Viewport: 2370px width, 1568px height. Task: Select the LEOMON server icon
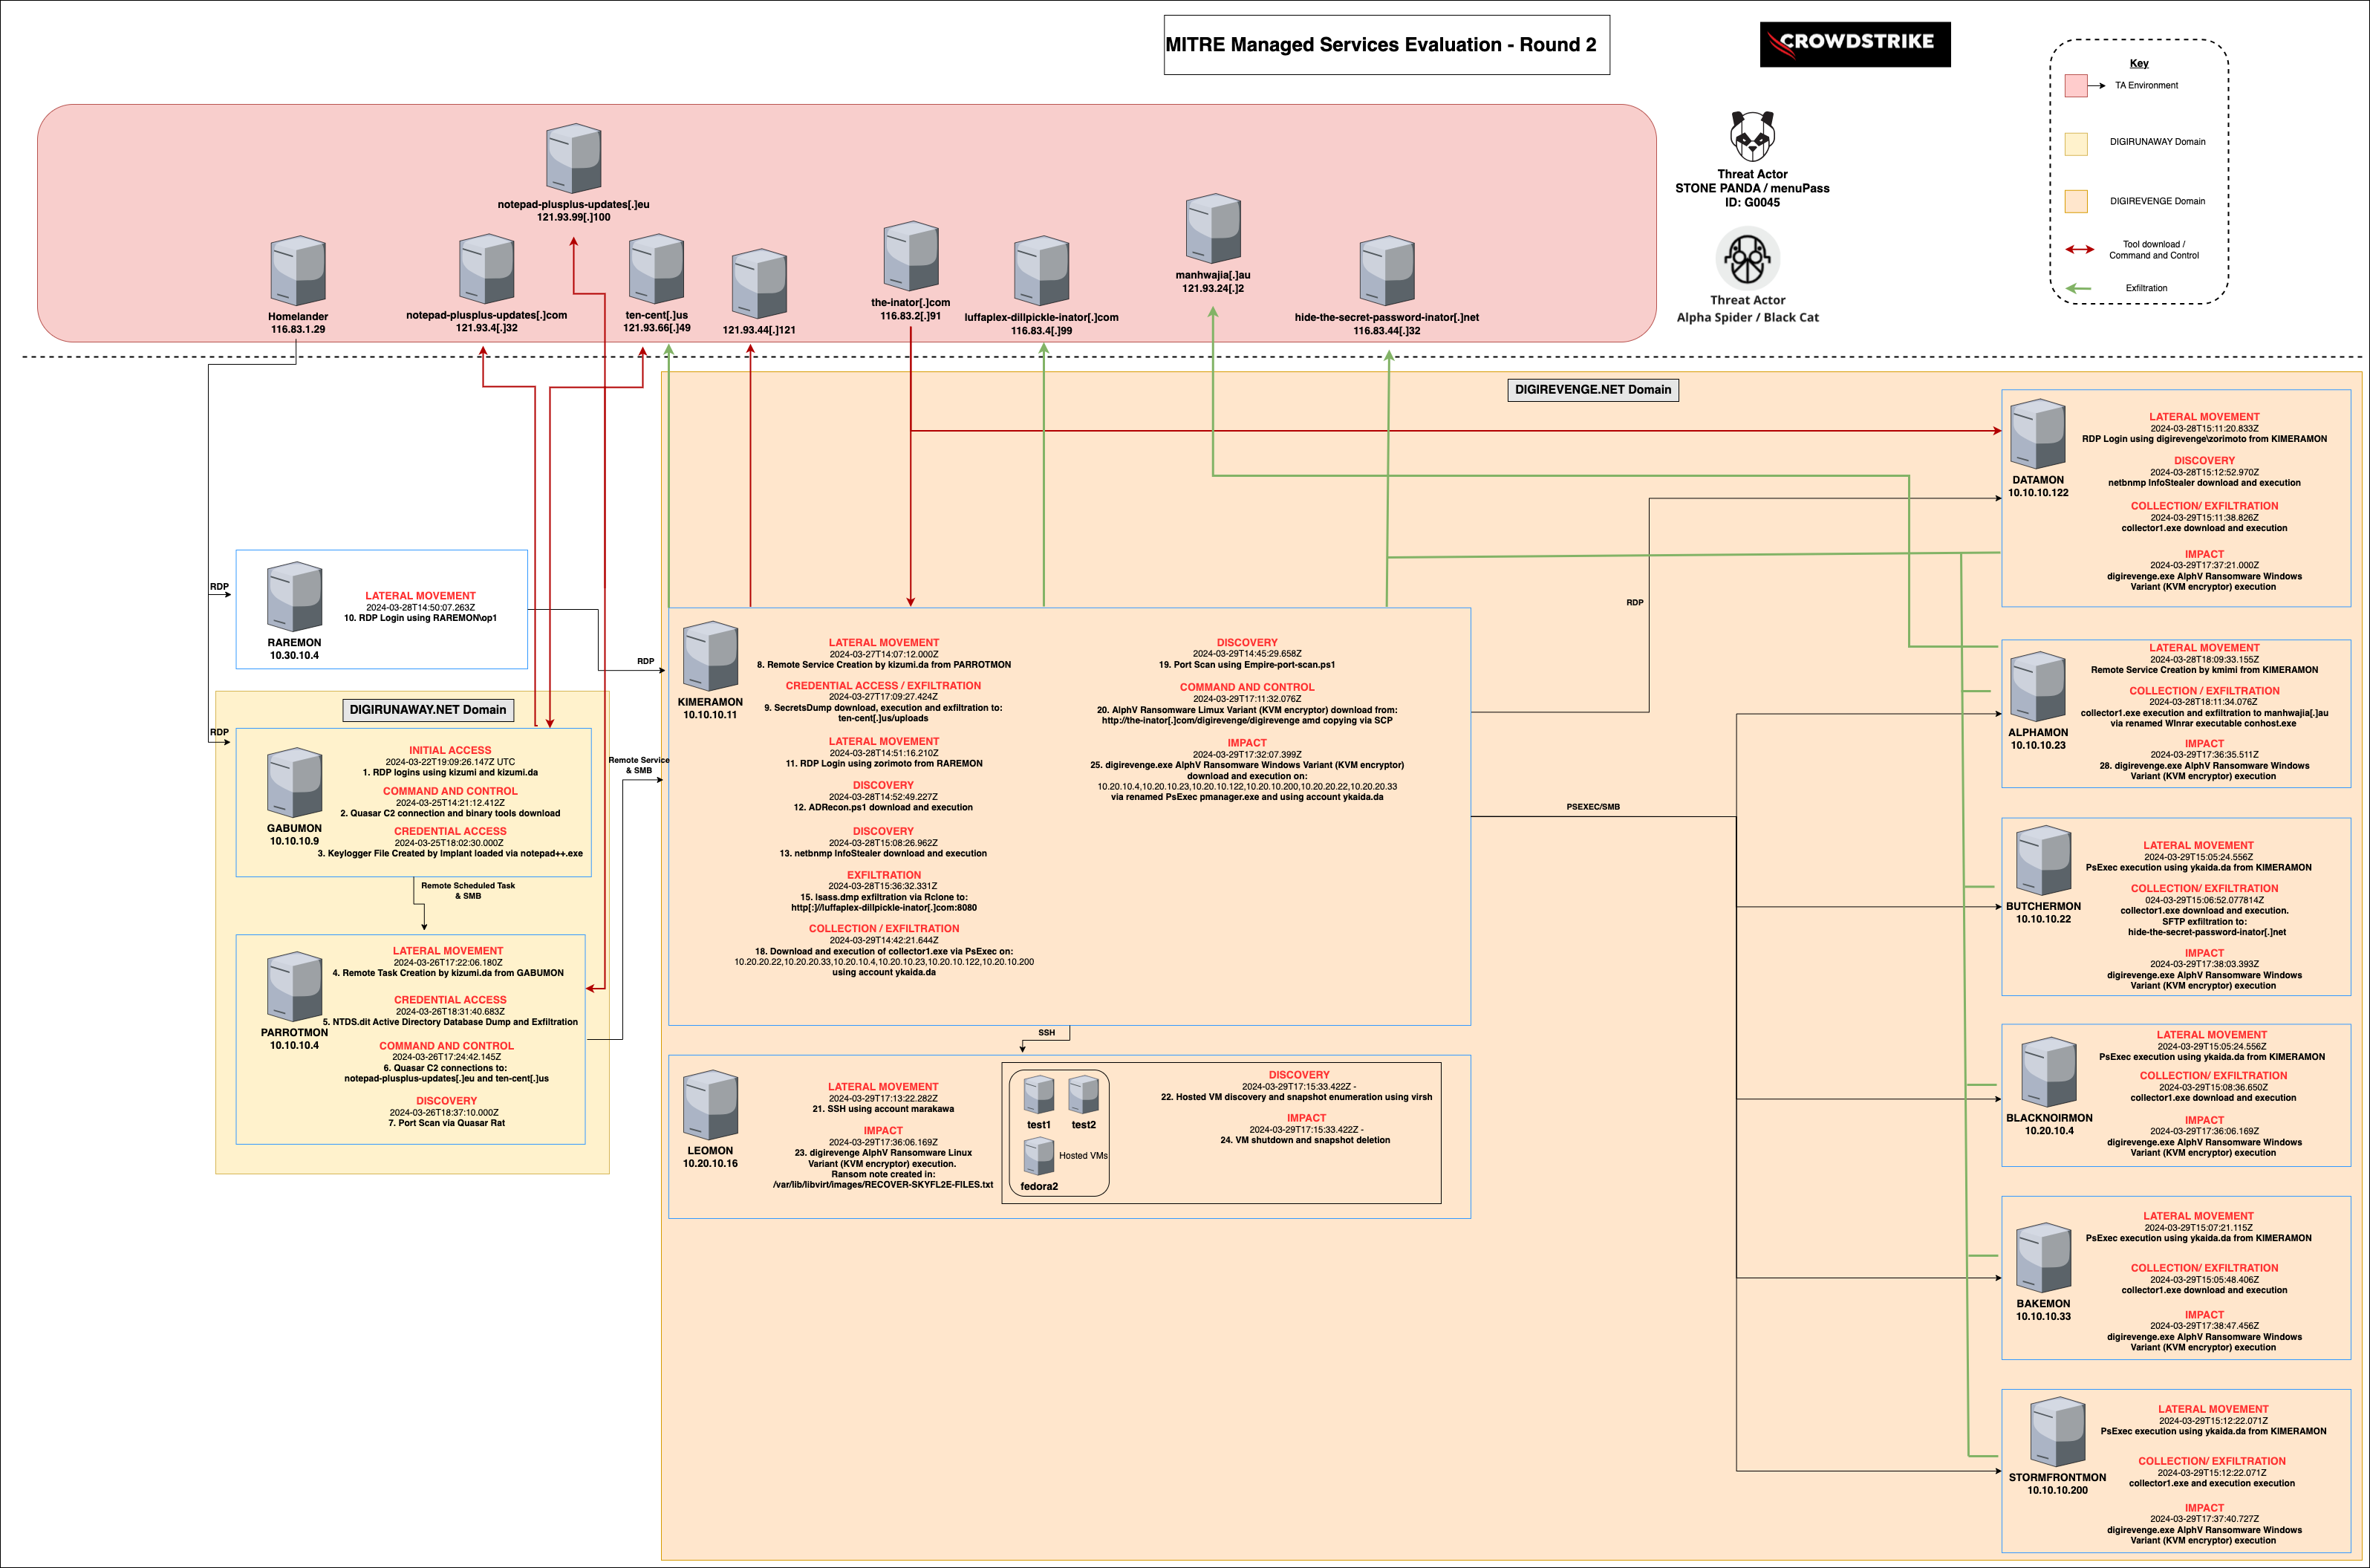[x=710, y=1105]
